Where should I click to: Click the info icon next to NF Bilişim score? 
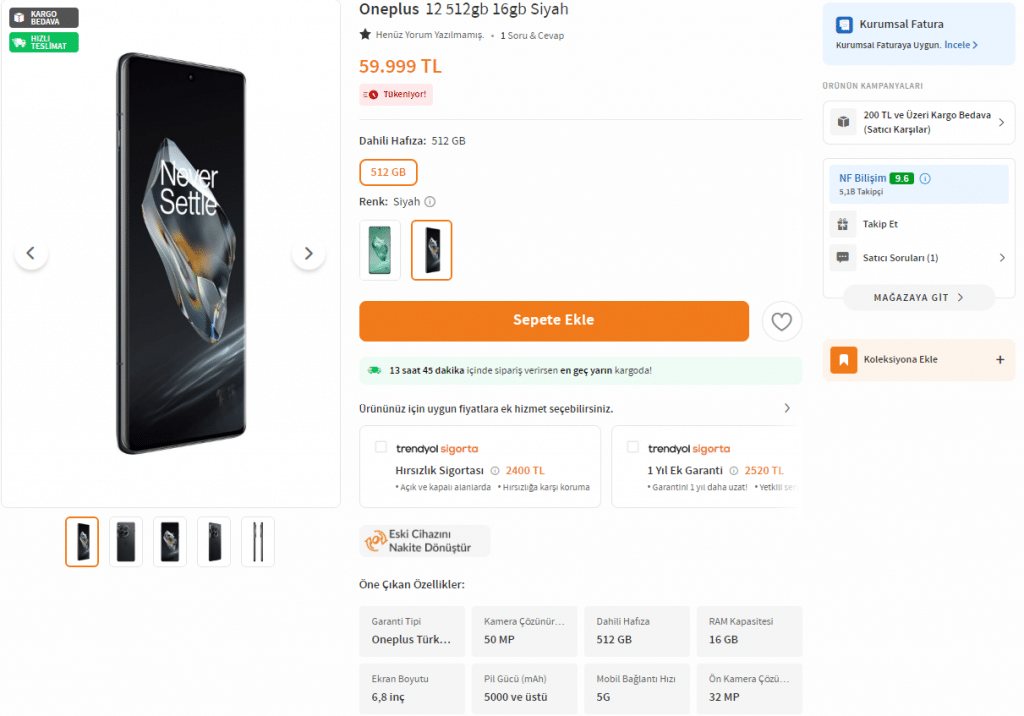click(x=925, y=178)
